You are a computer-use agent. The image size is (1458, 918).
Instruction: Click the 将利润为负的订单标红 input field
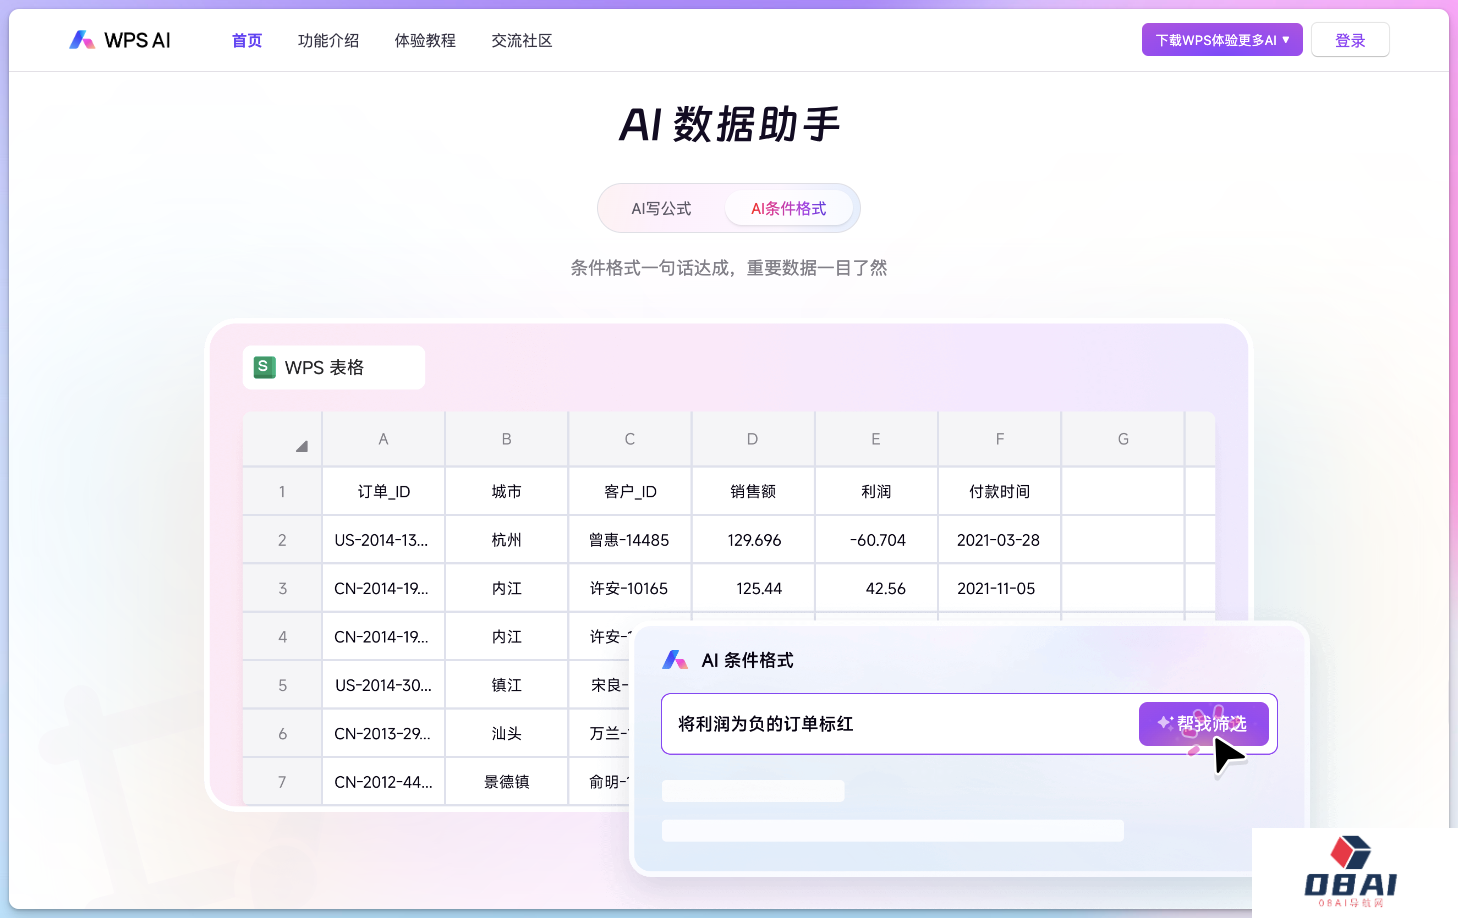pyautogui.click(x=969, y=724)
